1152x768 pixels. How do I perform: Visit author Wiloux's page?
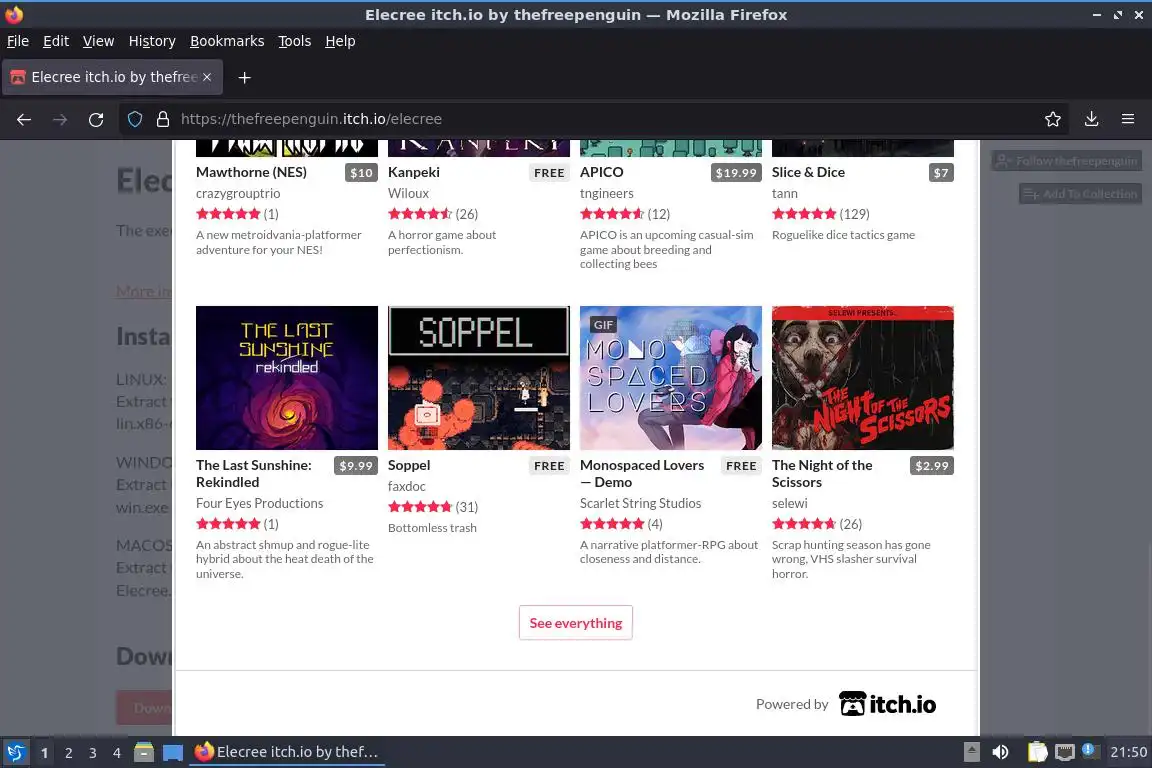tap(408, 193)
